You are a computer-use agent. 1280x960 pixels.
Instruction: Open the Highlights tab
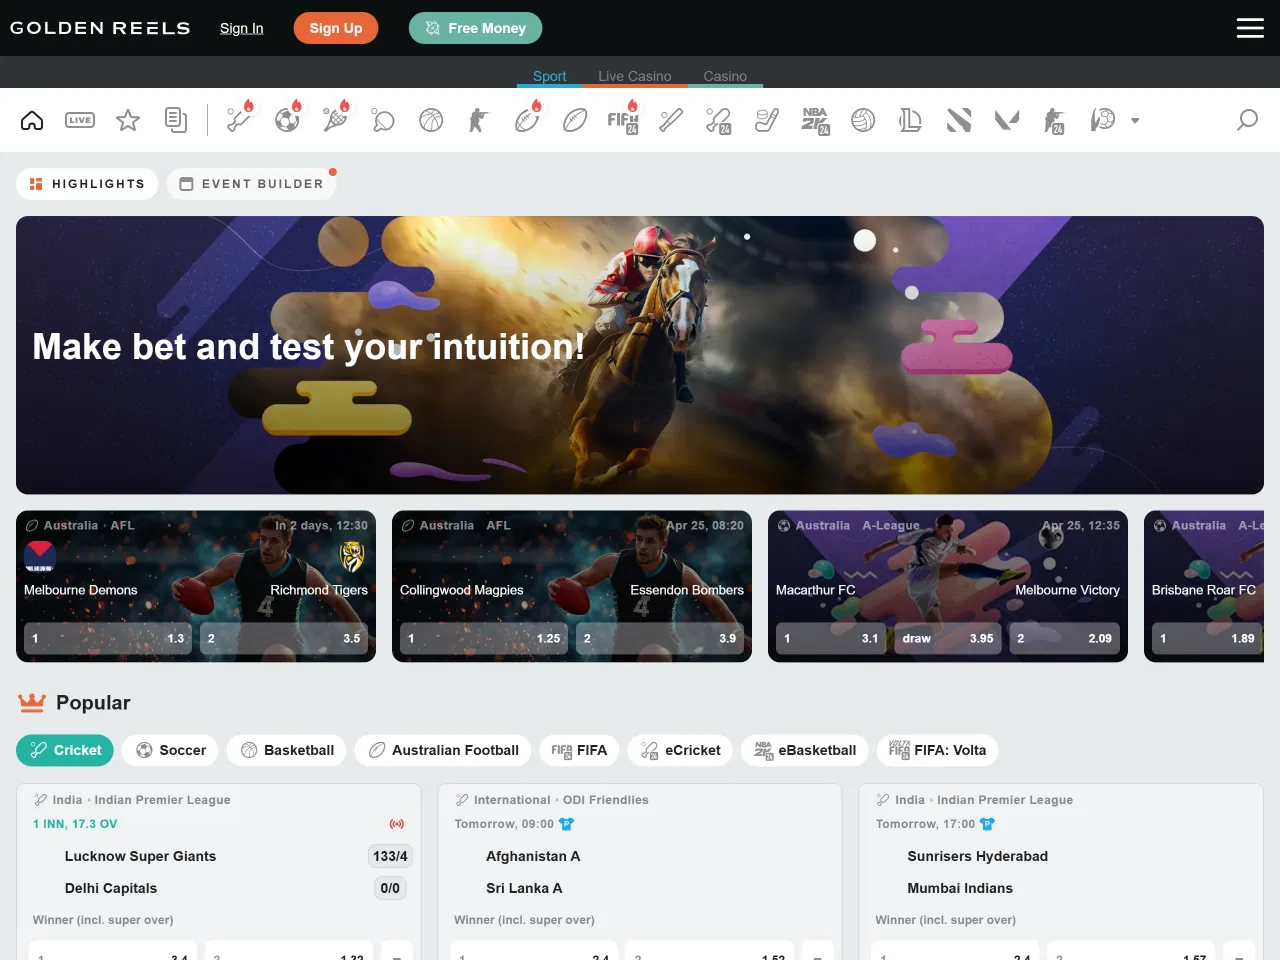point(87,184)
